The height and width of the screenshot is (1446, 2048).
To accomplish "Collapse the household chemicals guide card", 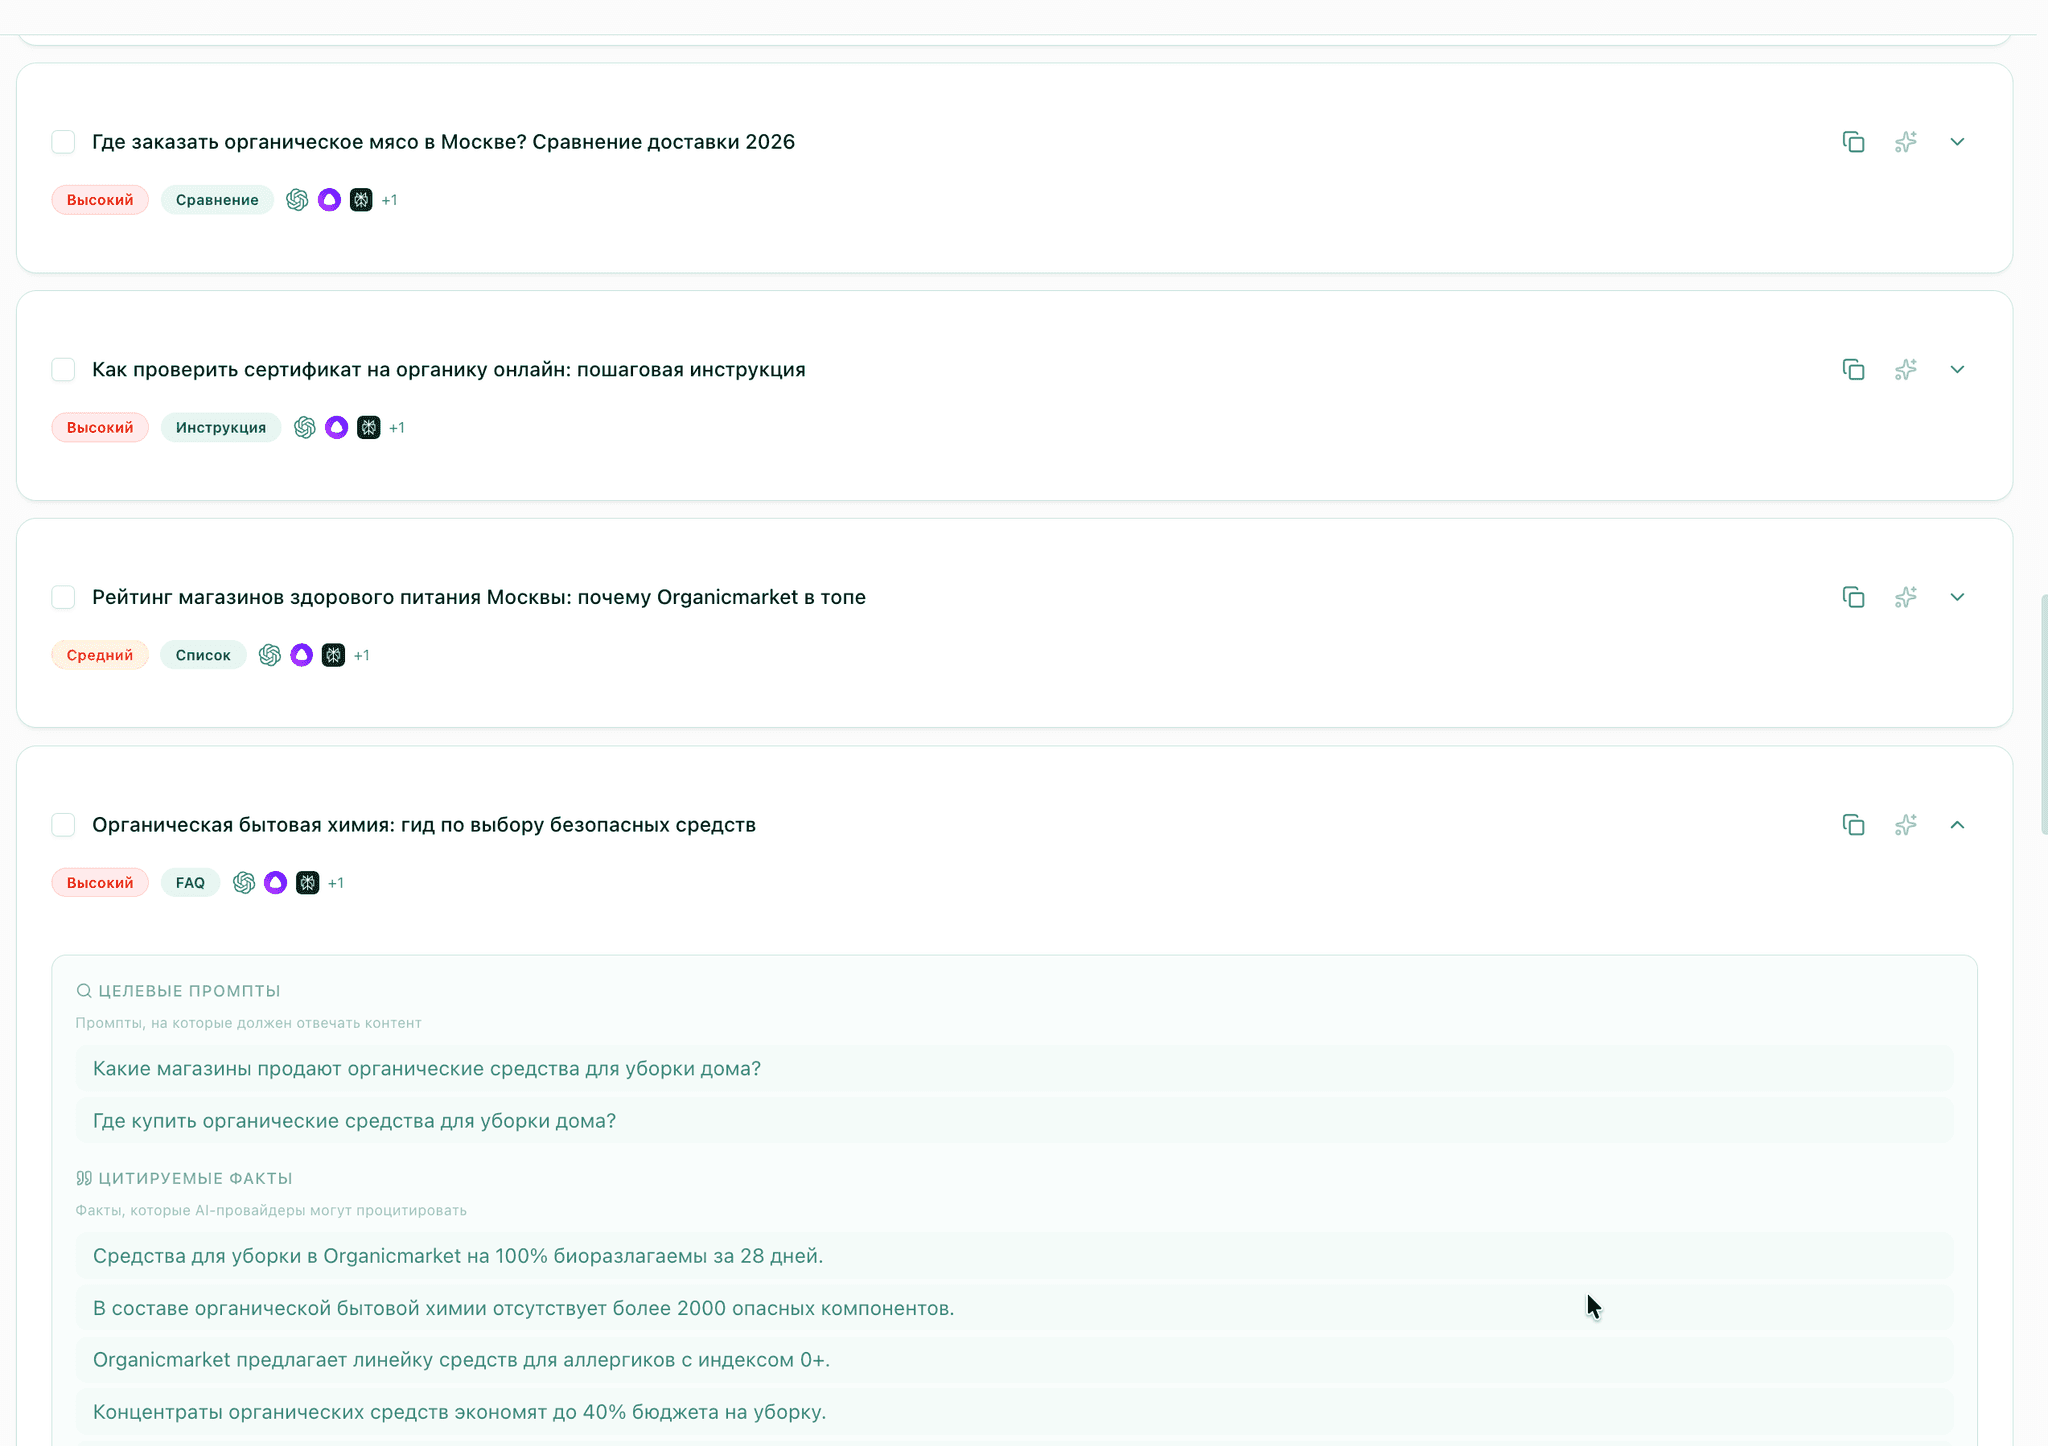I will (x=1957, y=825).
